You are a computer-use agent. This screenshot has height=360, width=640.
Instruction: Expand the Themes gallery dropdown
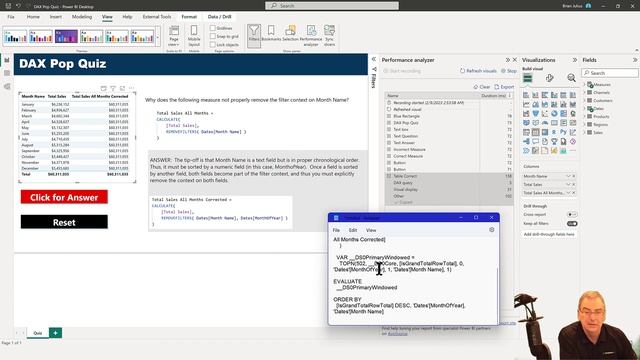pos(158,37)
